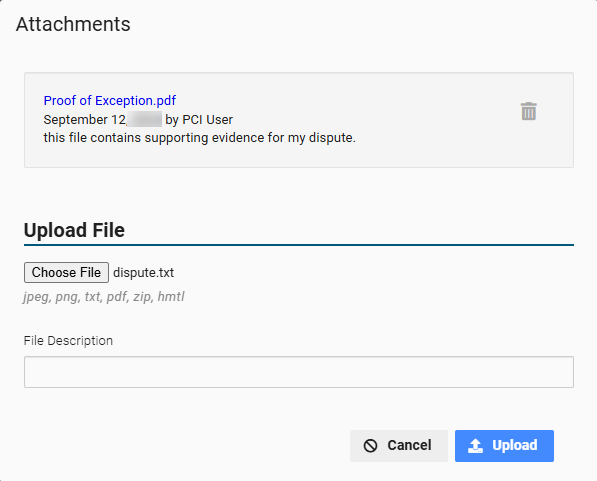Click the Upload button label
Screen dimensions: 597x481
[514, 445]
